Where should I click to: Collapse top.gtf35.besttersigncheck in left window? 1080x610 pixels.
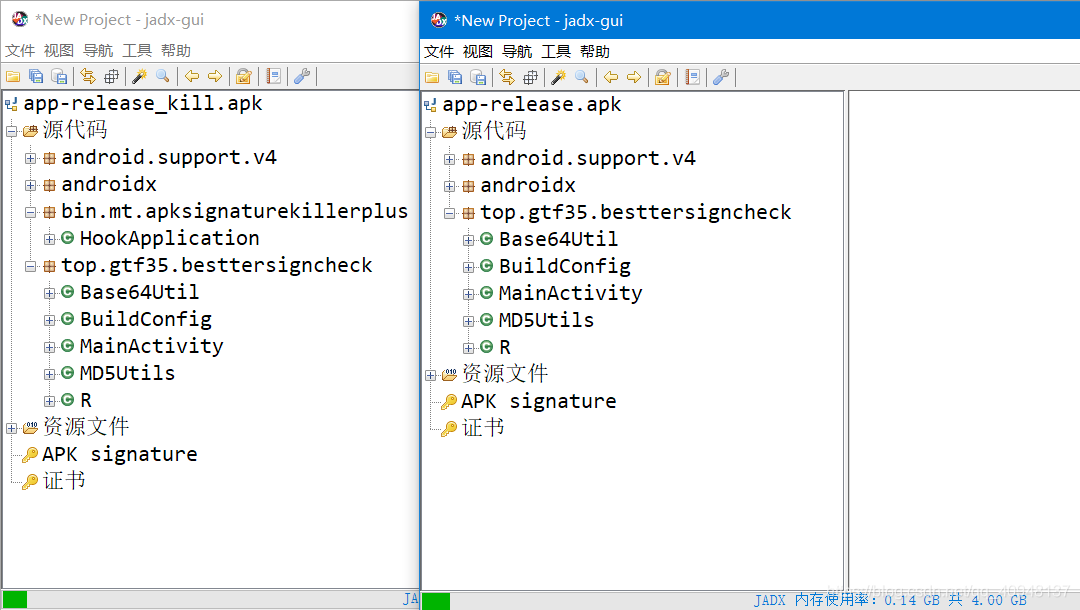click(30, 266)
